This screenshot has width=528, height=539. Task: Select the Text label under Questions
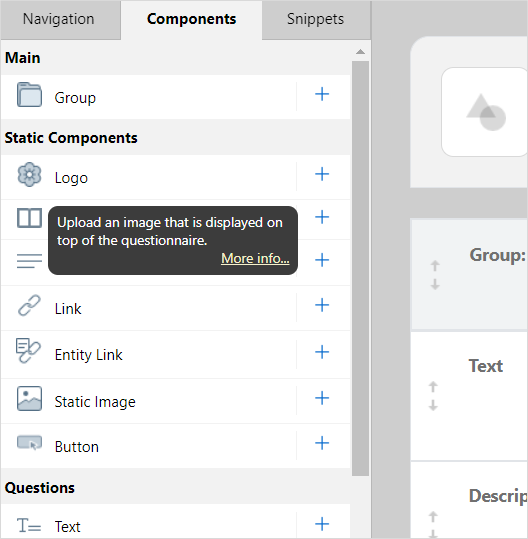67,527
